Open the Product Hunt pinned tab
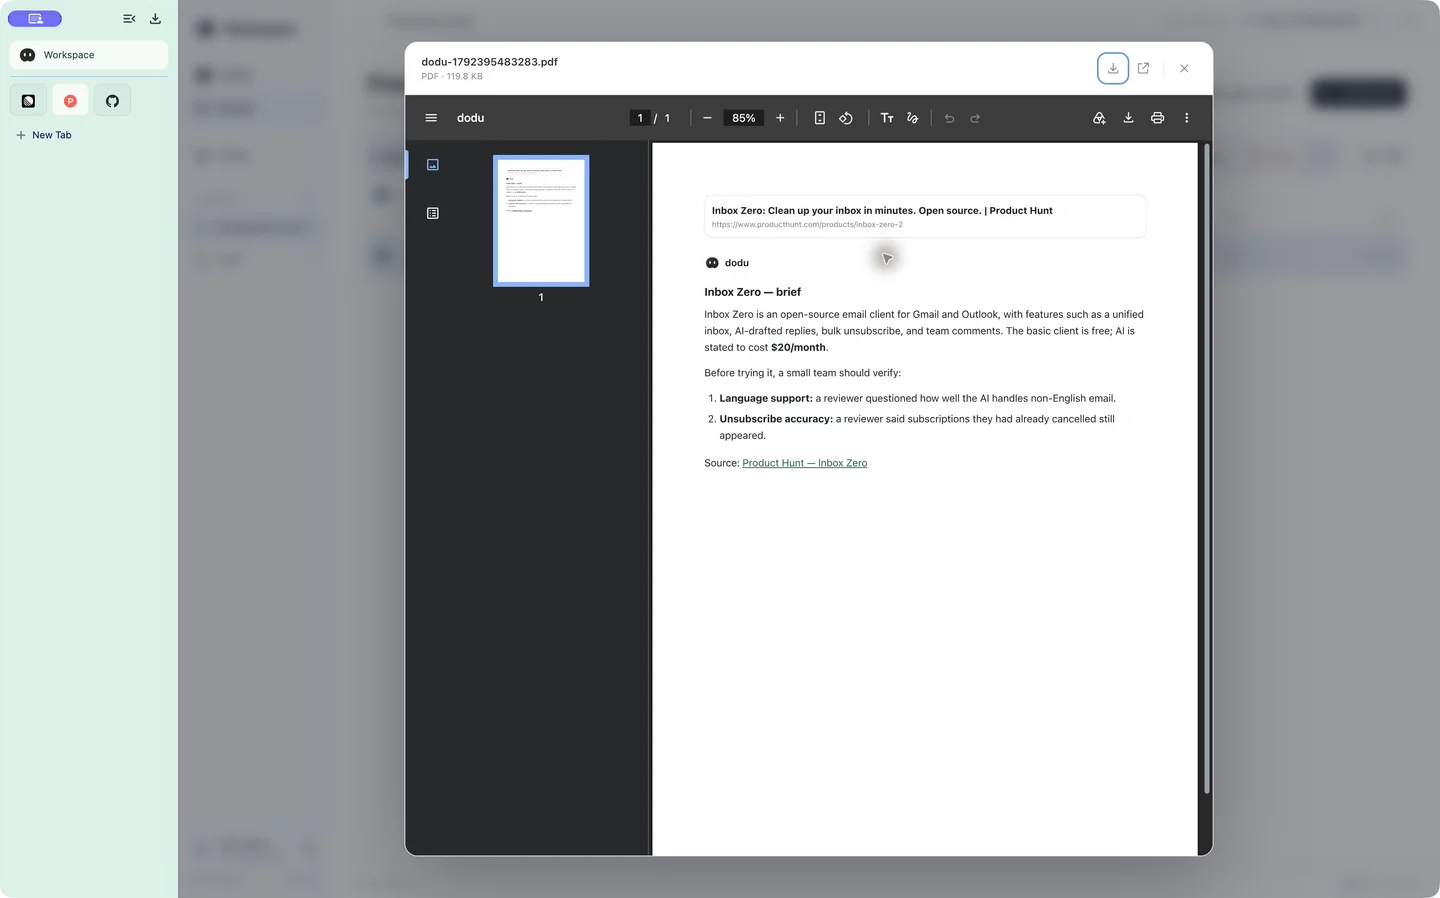 tap(70, 101)
